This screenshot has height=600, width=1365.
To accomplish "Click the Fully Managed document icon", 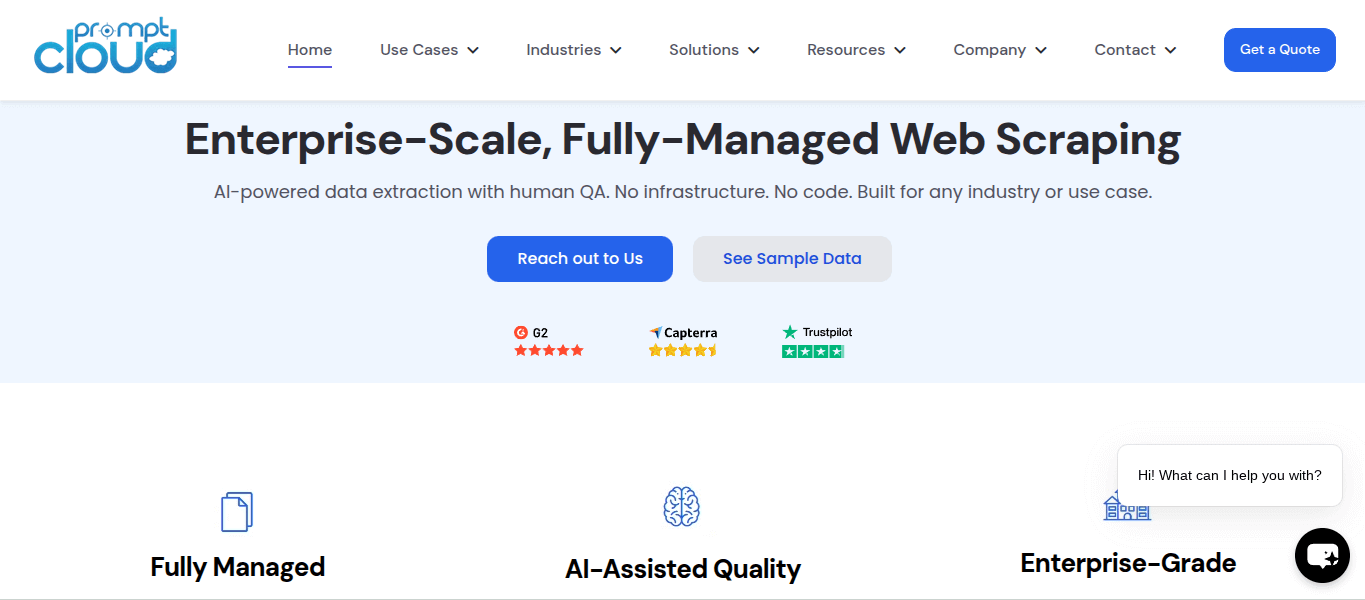I will (x=237, y=511).
